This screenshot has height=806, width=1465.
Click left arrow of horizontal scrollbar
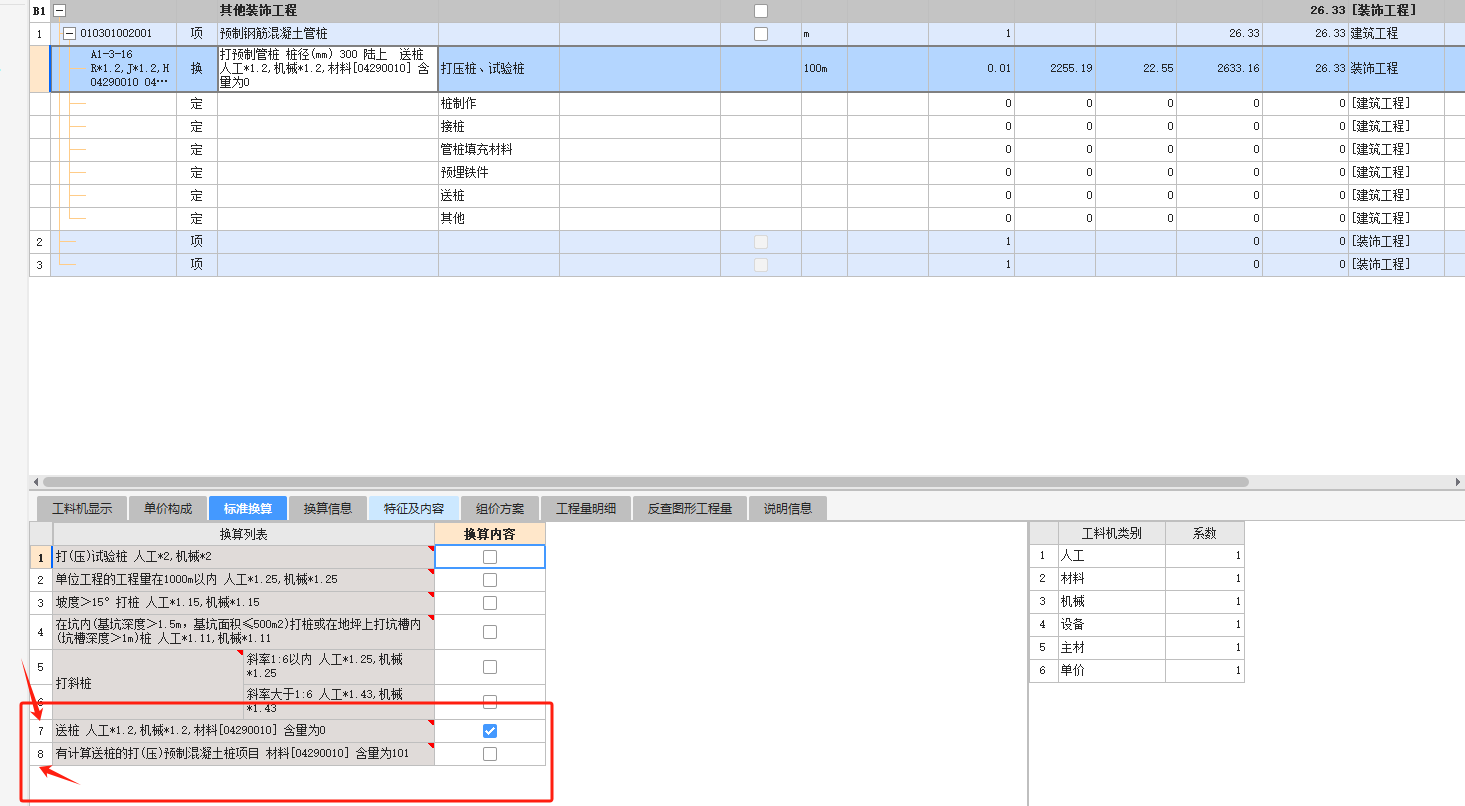(x=35, y=482)
